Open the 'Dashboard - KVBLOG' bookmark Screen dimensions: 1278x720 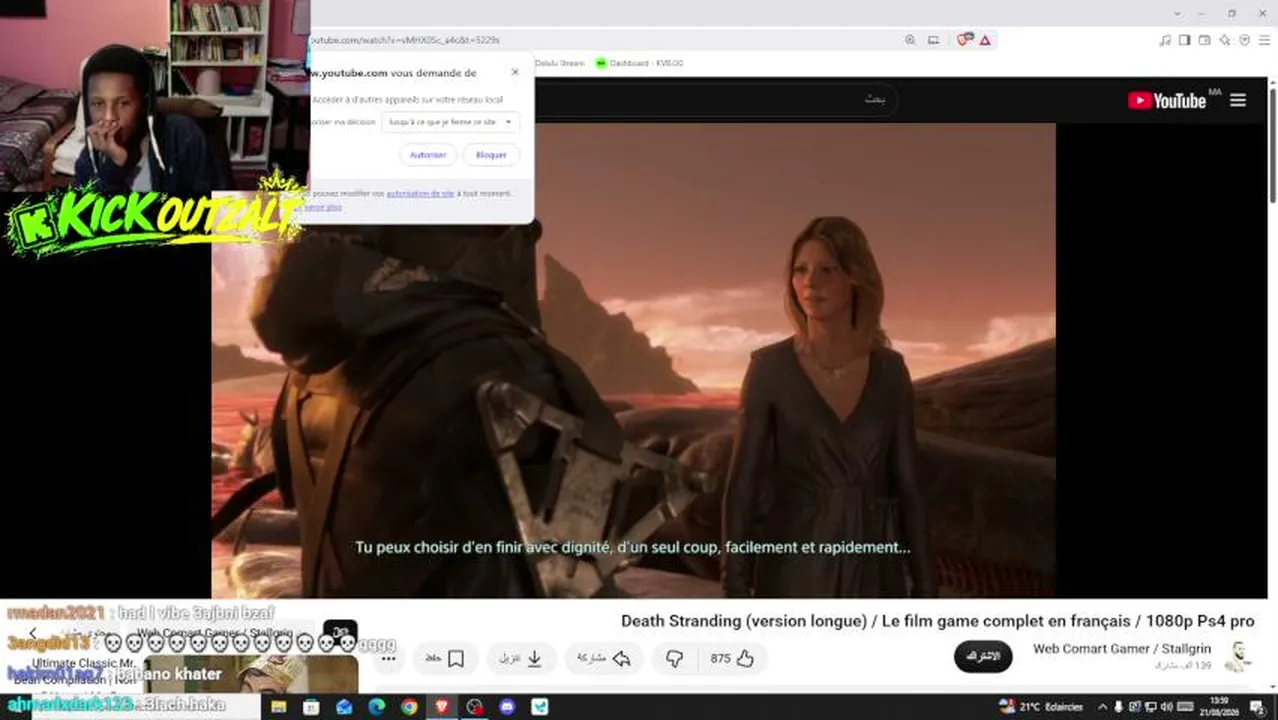(640, 63)
